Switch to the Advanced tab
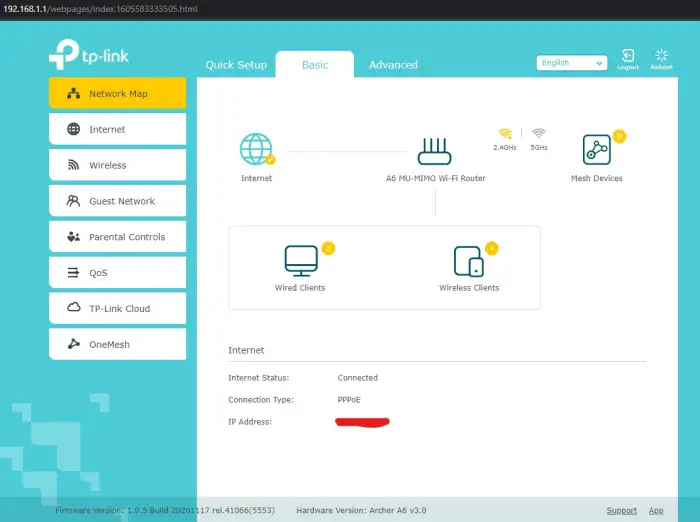This screenshot has width=700, height=522. pos(393,65)
